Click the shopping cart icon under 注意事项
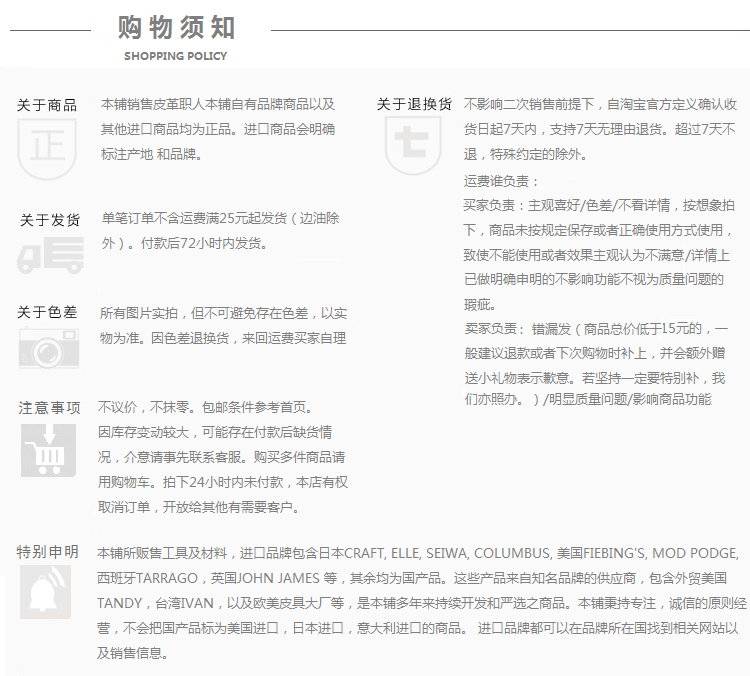This screenshot has width=750, height=676. (48, 450)
